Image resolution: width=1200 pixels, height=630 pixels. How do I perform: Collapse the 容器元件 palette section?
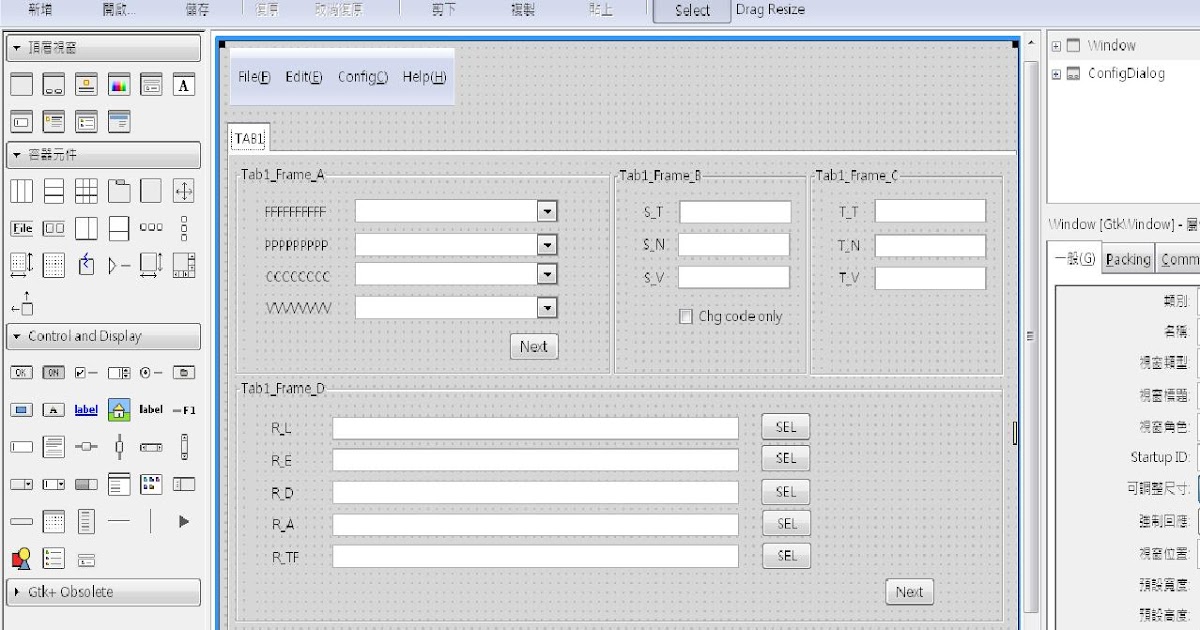(x=104, y=155)
